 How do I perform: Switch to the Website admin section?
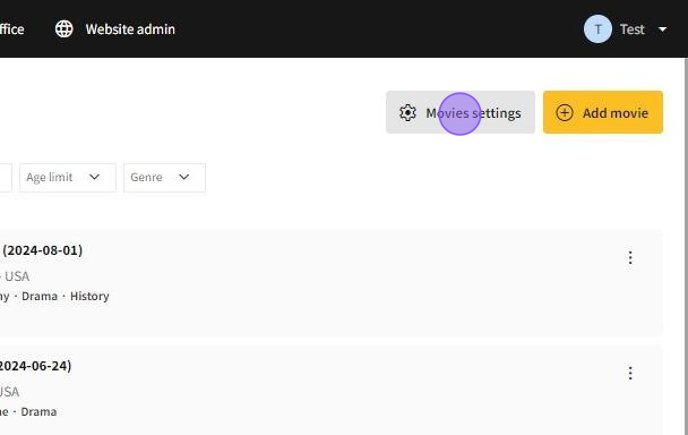click(x=129, y=29)
